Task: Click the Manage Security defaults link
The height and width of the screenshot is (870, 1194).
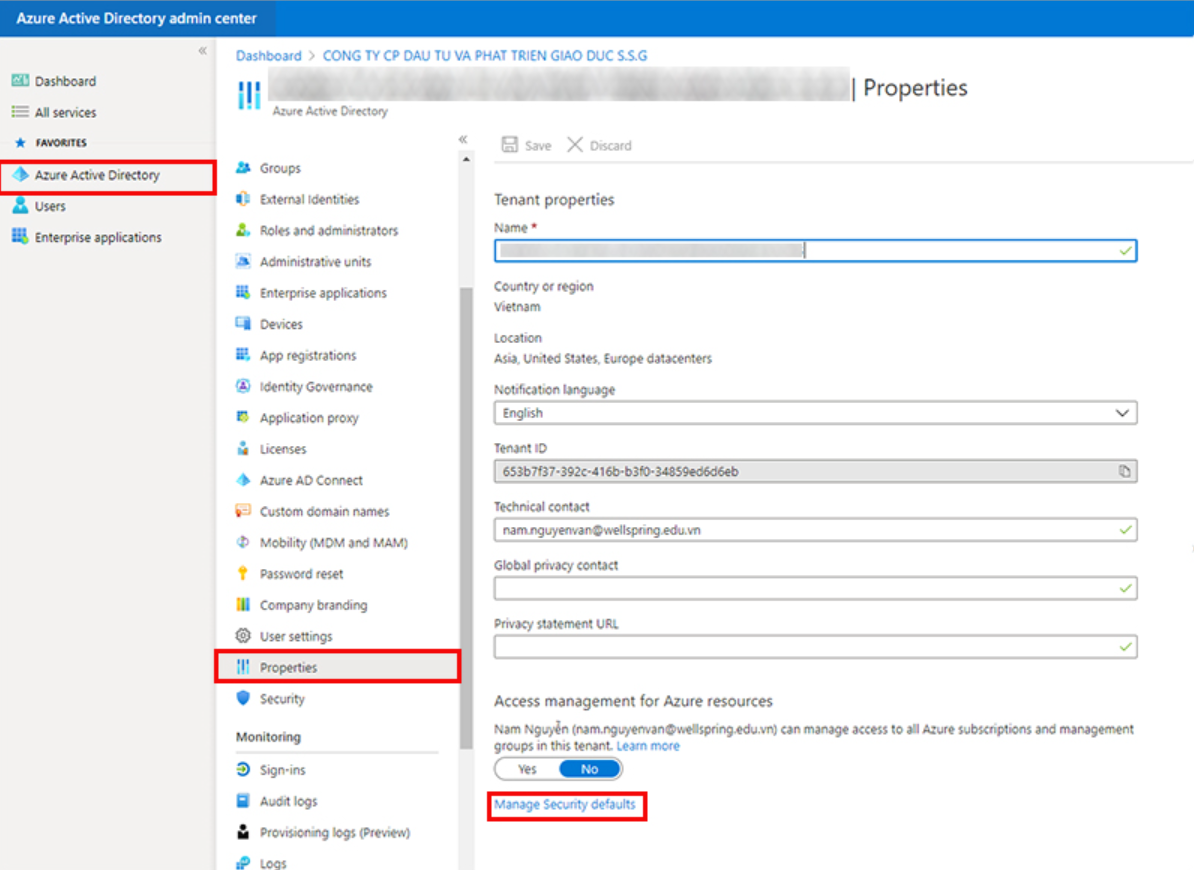Action: pos(566,805)
